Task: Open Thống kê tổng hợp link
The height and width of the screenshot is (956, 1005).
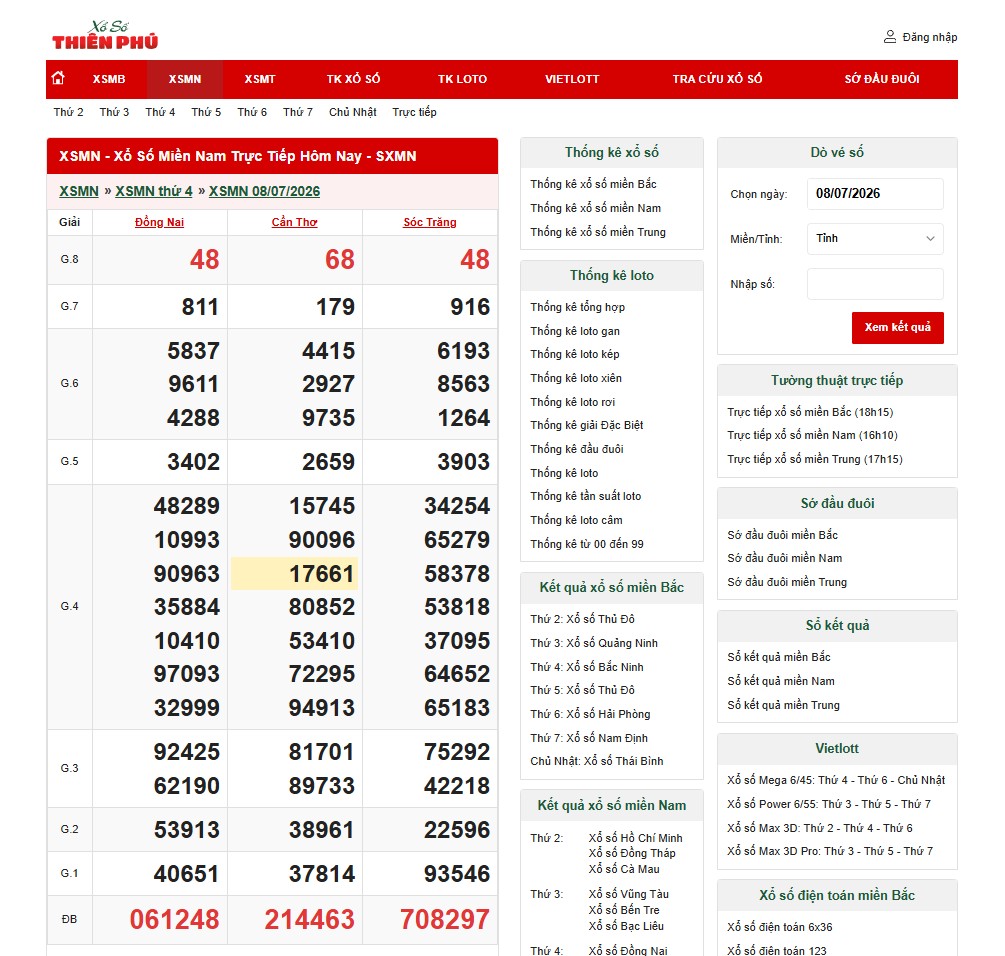Action: click(x=577, y=307)
